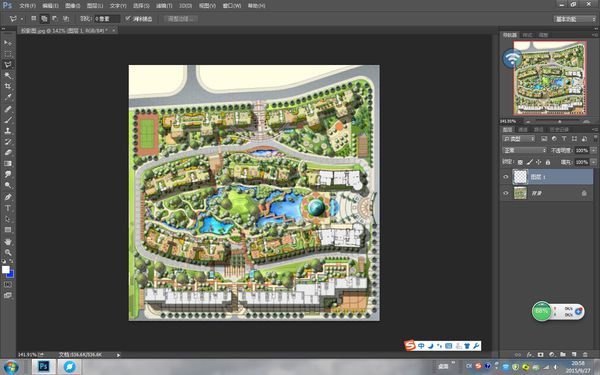Viewport: 600px width, 375px height.
Task: Click the text layer filter icon
Action: tap(564, 139)
